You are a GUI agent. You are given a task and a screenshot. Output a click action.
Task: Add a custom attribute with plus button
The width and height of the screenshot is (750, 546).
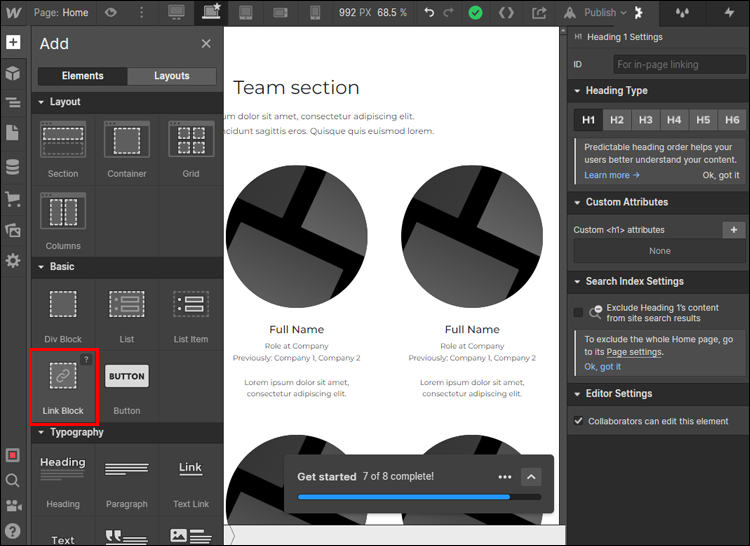click(x=733, y=230)
